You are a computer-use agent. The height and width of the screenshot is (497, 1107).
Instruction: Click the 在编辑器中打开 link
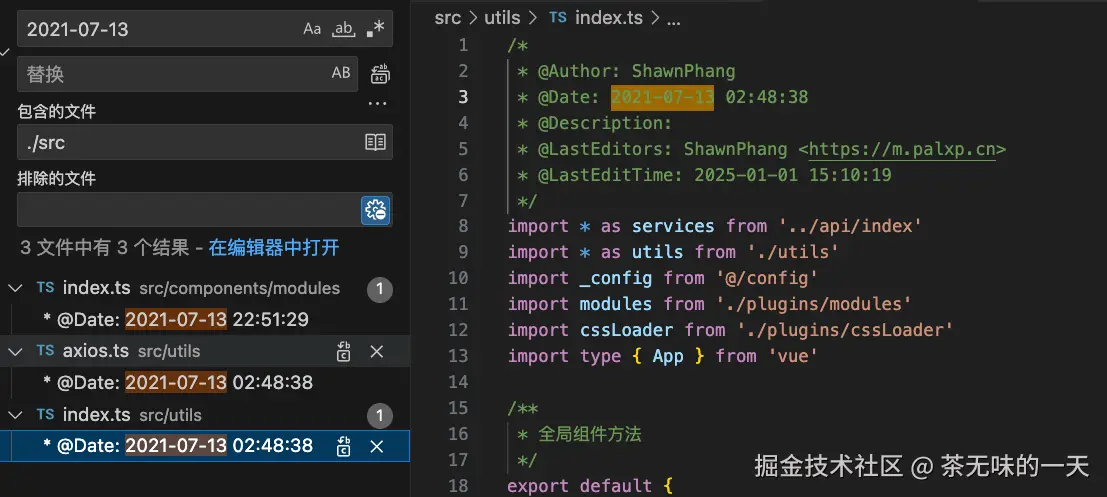click(x=274, y=247)
